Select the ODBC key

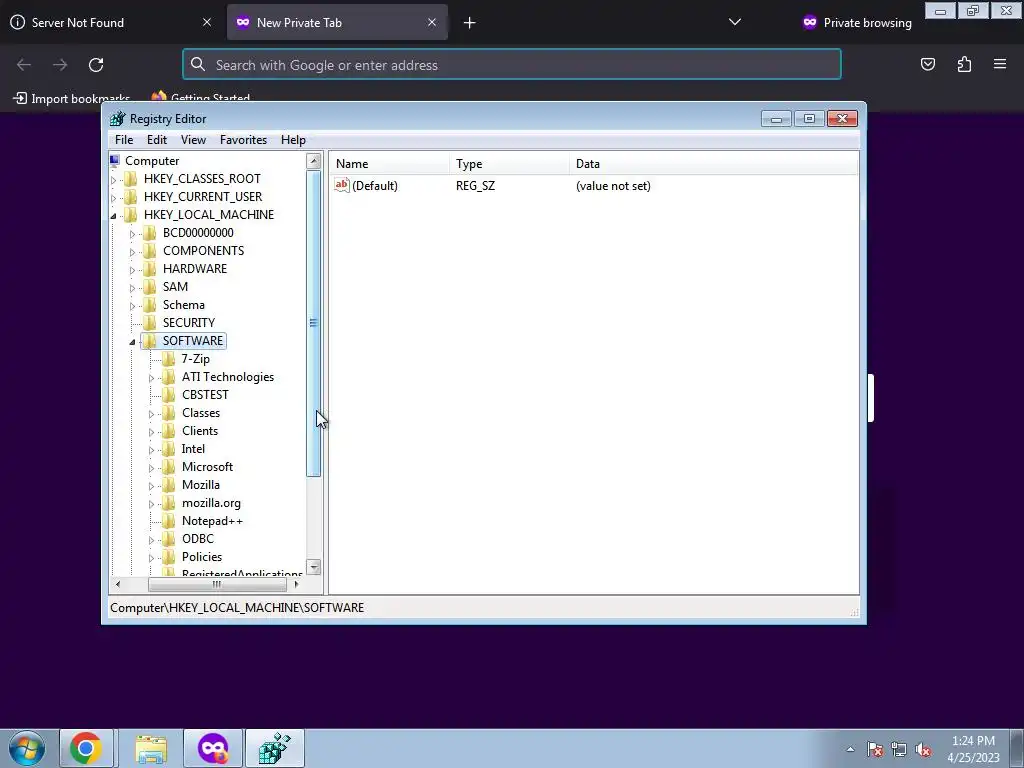[198, 539]
